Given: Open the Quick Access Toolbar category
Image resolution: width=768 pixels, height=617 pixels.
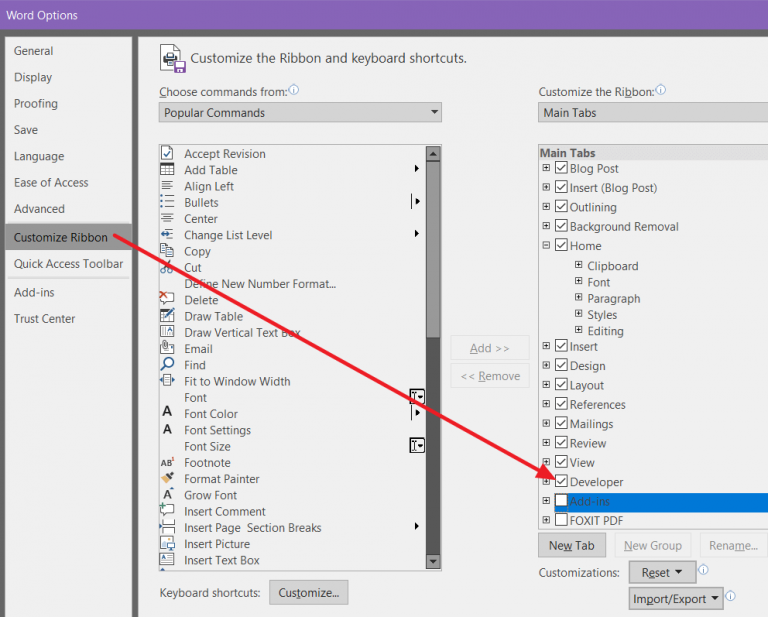Looking at the screenshot, I should [x=69, y=263].
